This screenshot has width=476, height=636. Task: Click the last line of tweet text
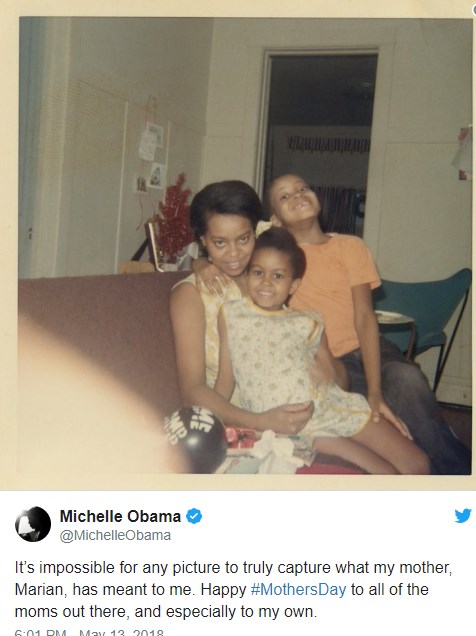pyautogui.click(x=165, y=611)
